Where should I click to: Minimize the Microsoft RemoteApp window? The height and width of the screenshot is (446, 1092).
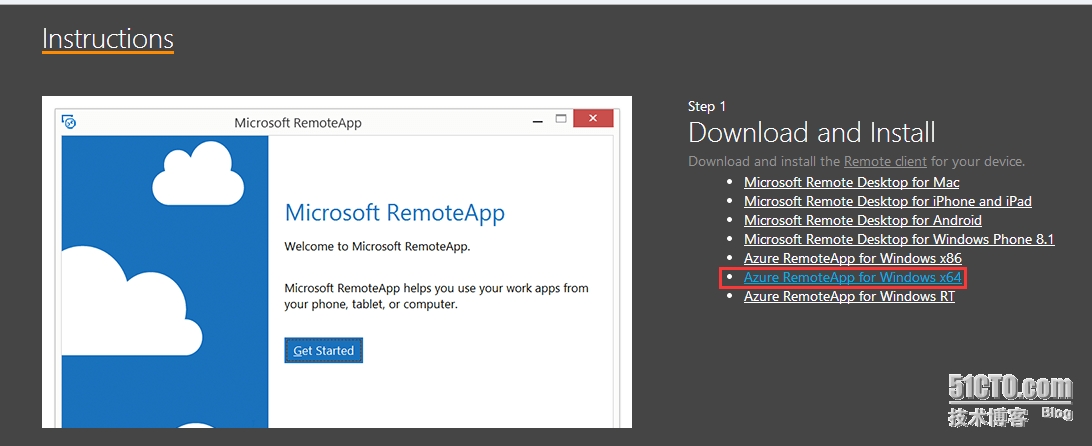537,121
